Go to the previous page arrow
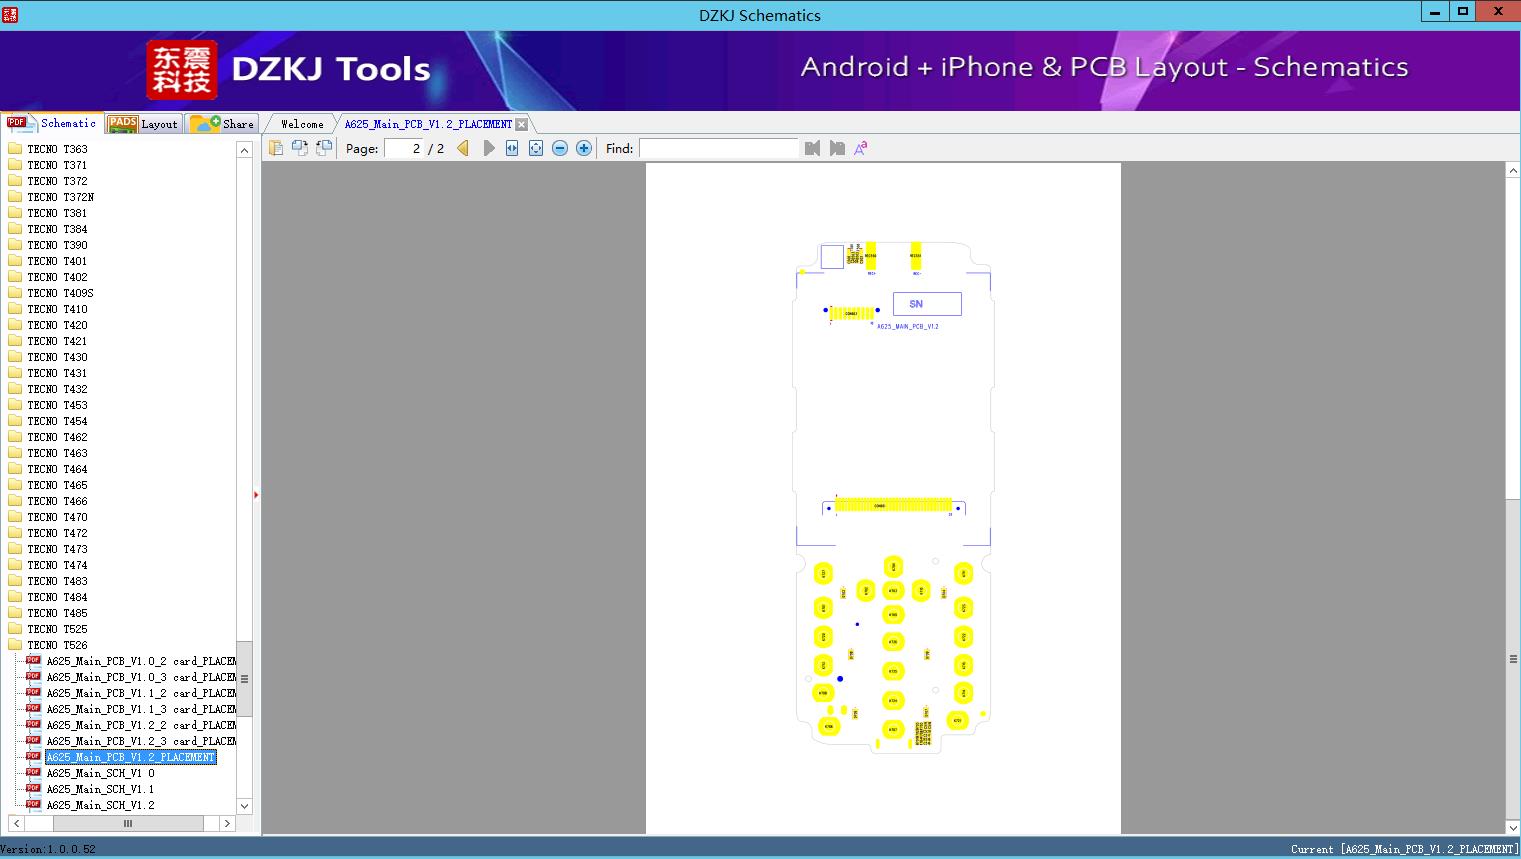 (463, 148)
